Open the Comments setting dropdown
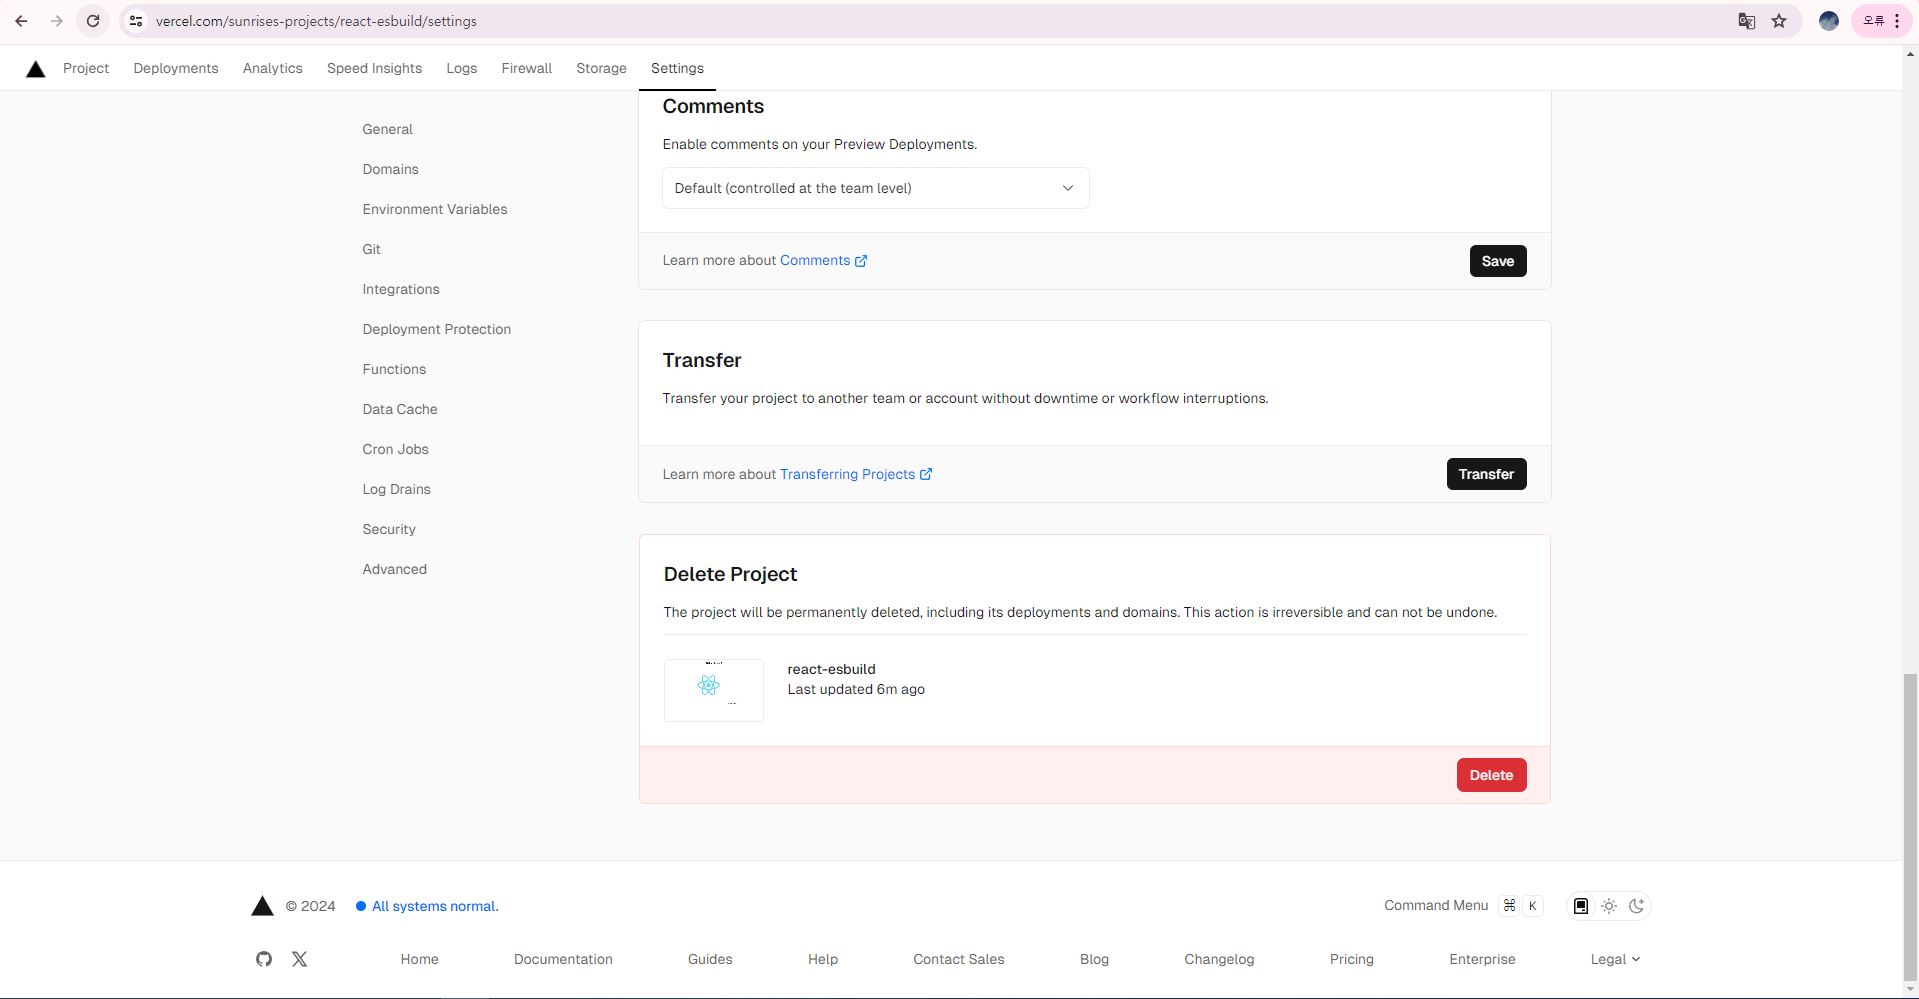 tap(875, 188)
